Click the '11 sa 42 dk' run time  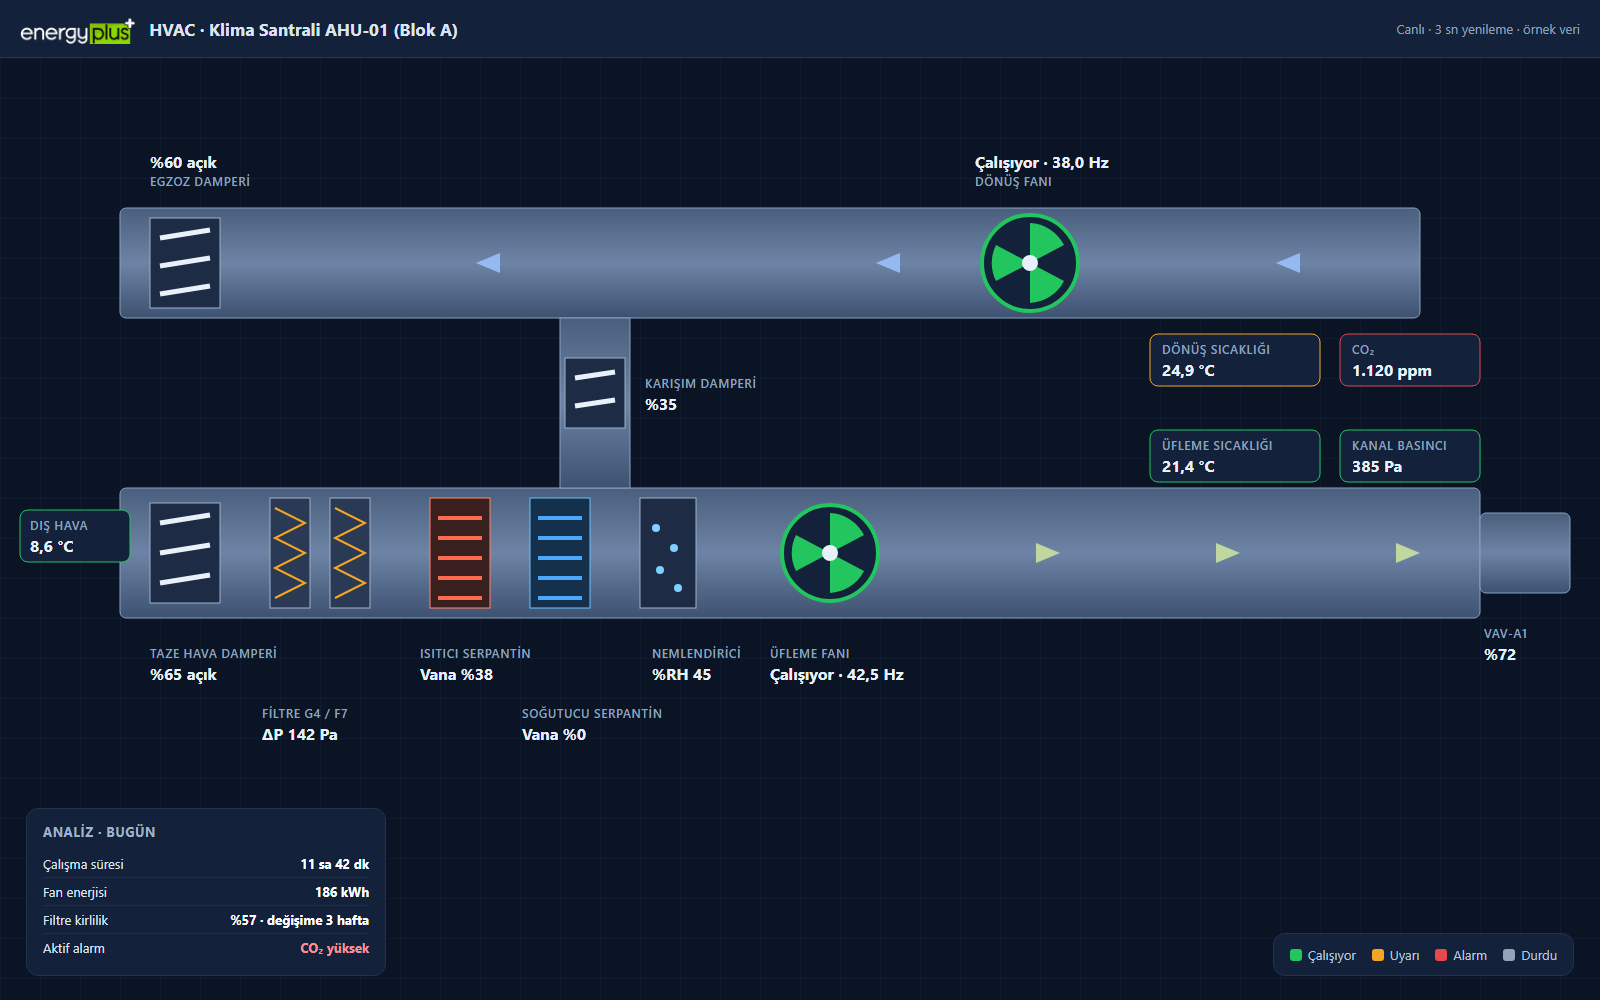point(335,864)
